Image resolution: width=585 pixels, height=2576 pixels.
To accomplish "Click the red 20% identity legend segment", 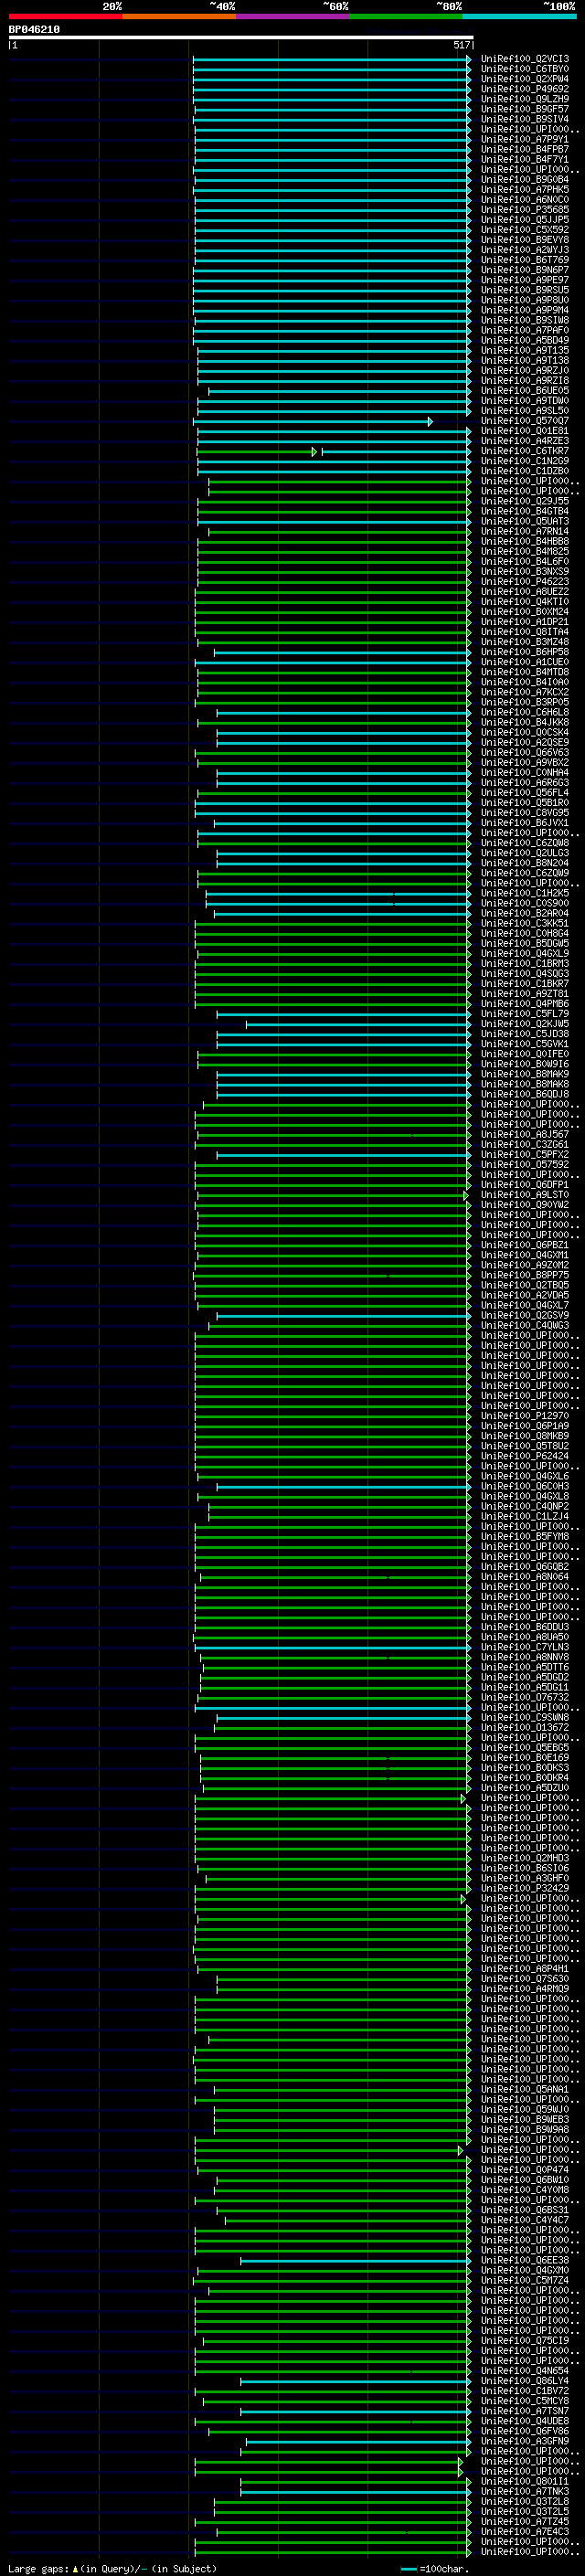I will [65, 16].
